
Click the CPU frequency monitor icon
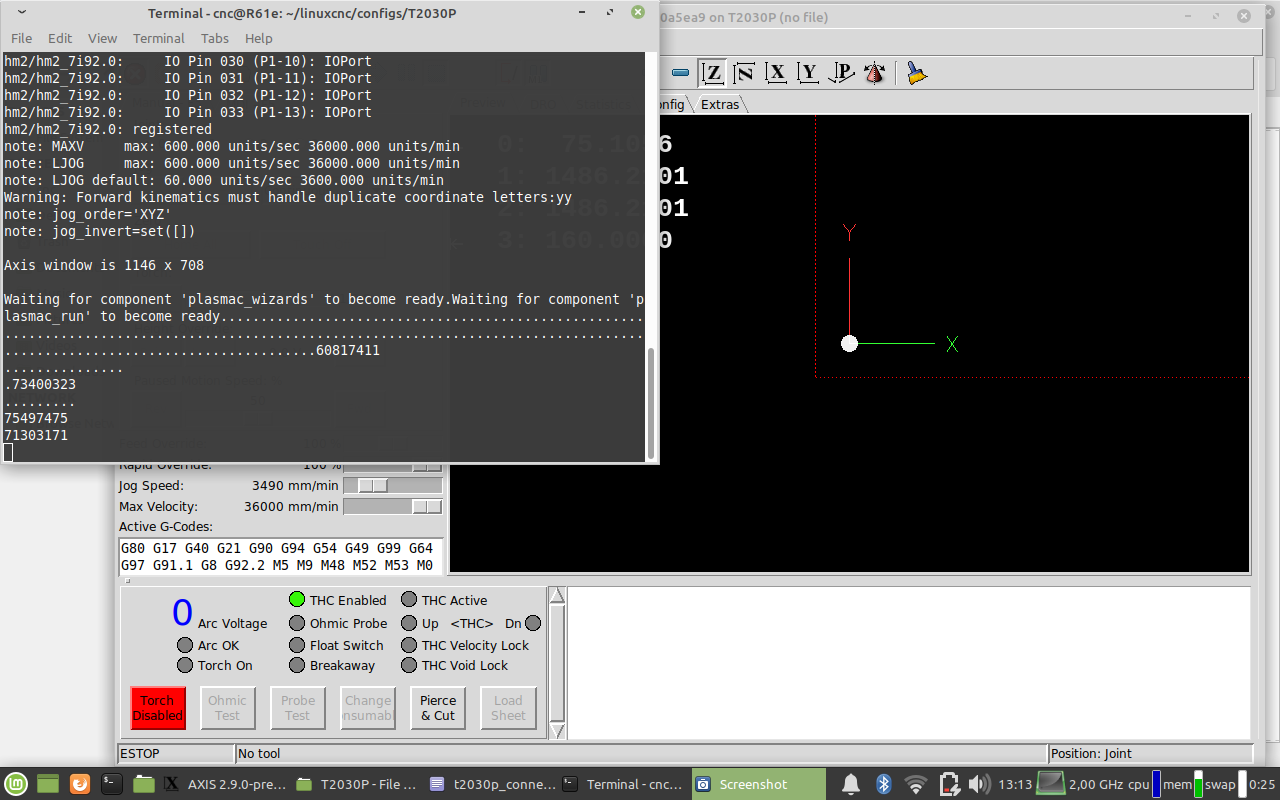pos(1050,783)
